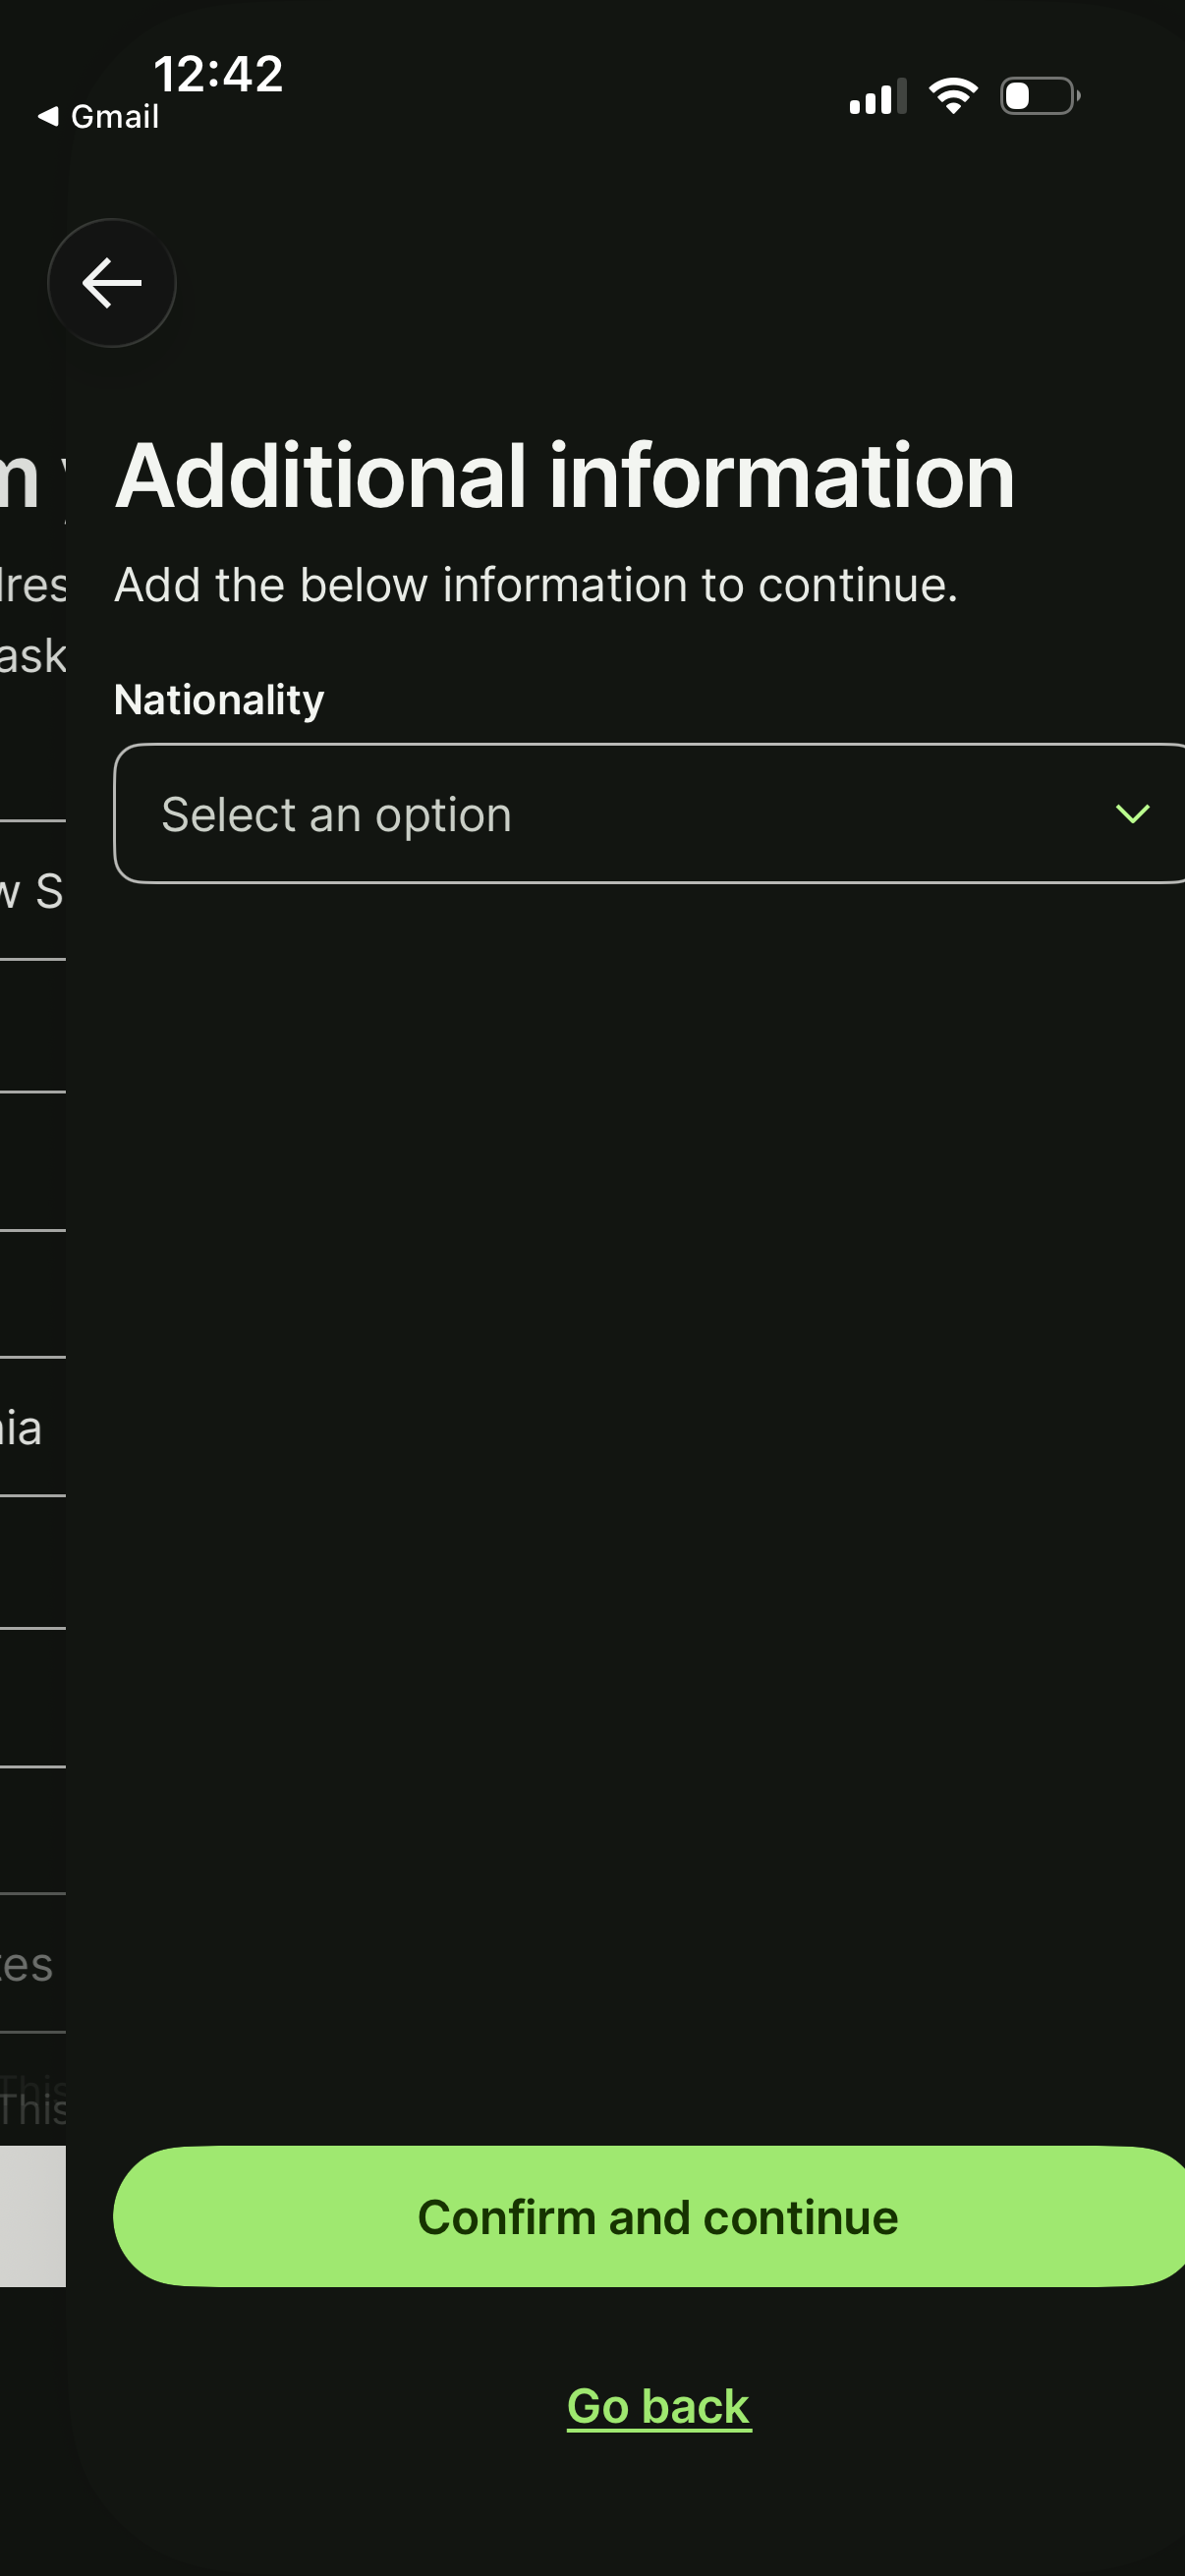Tap the Wi-Fi status icon
Screen dimensions: 1185x2576
pyautogui.click(x=953, y=96)
